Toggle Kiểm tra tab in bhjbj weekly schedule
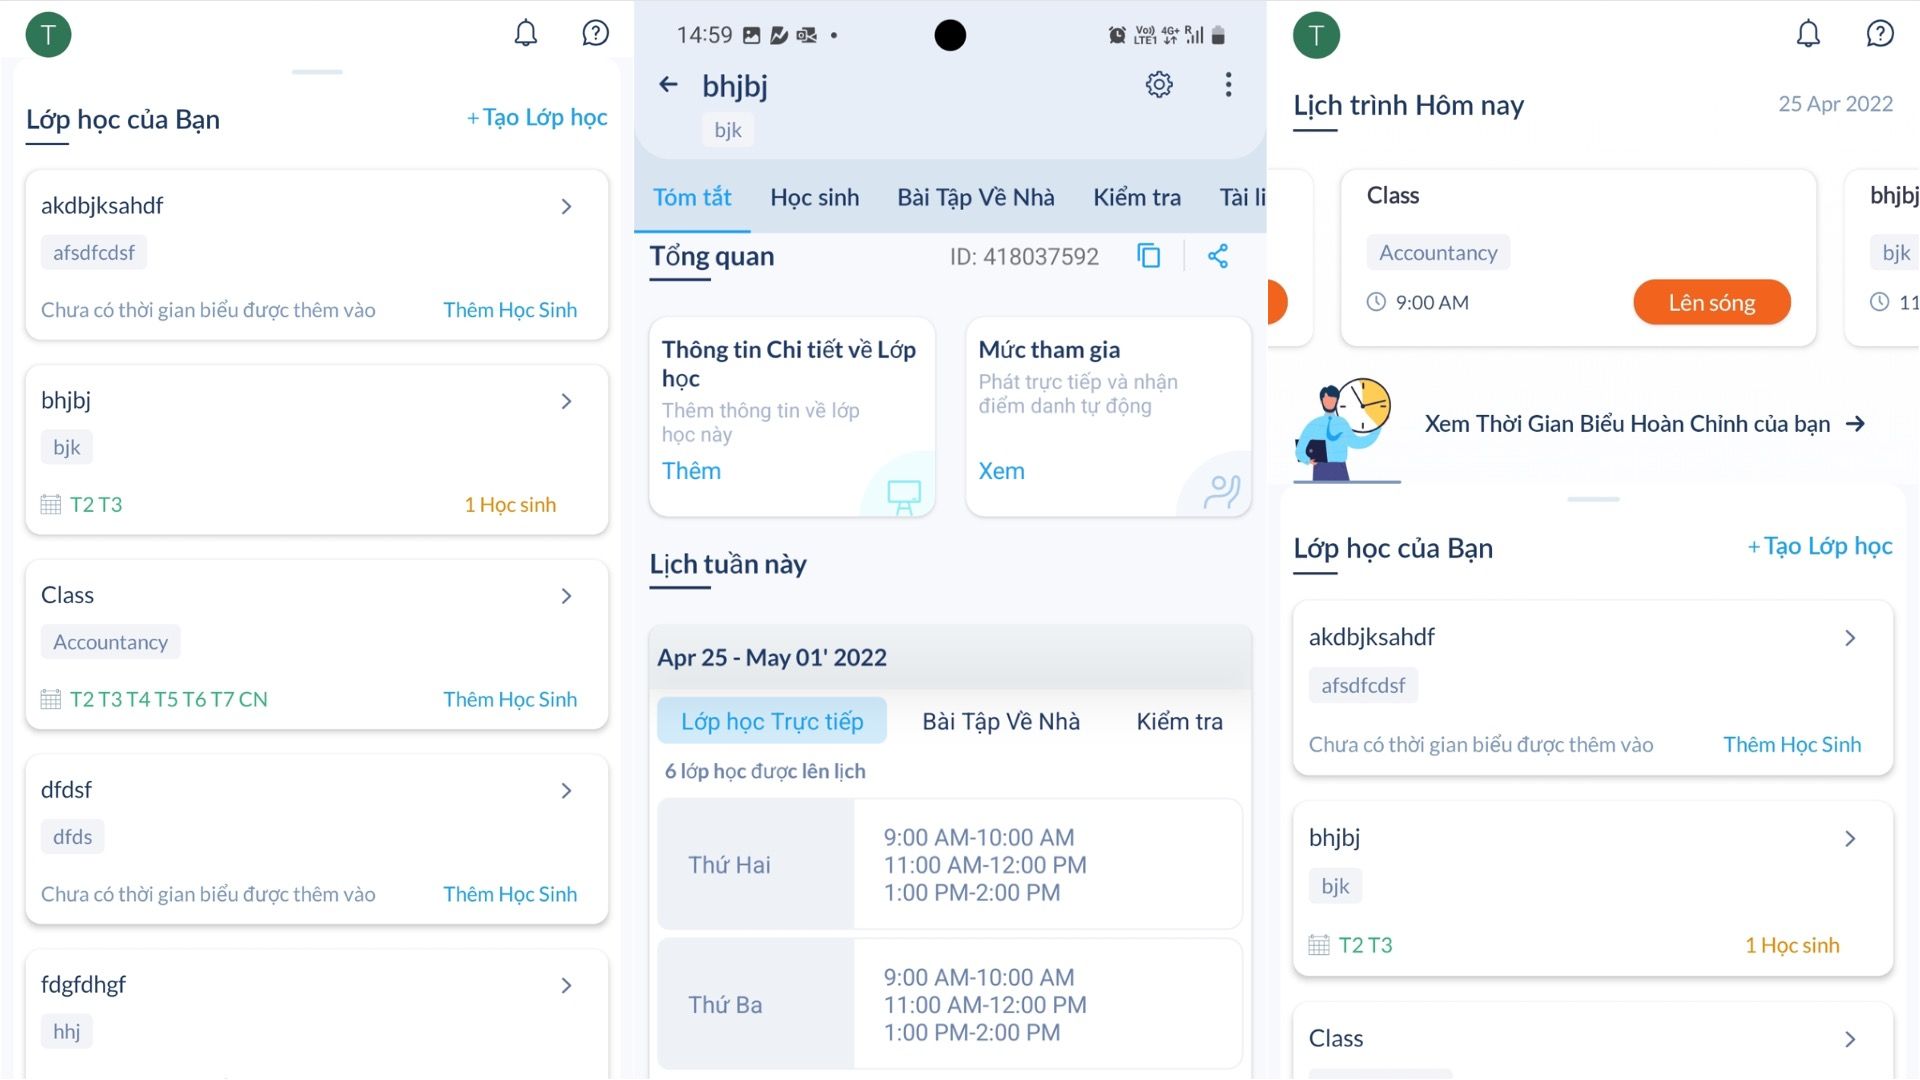This screenshot has width=1920, height=1080. click(1178, 720)
